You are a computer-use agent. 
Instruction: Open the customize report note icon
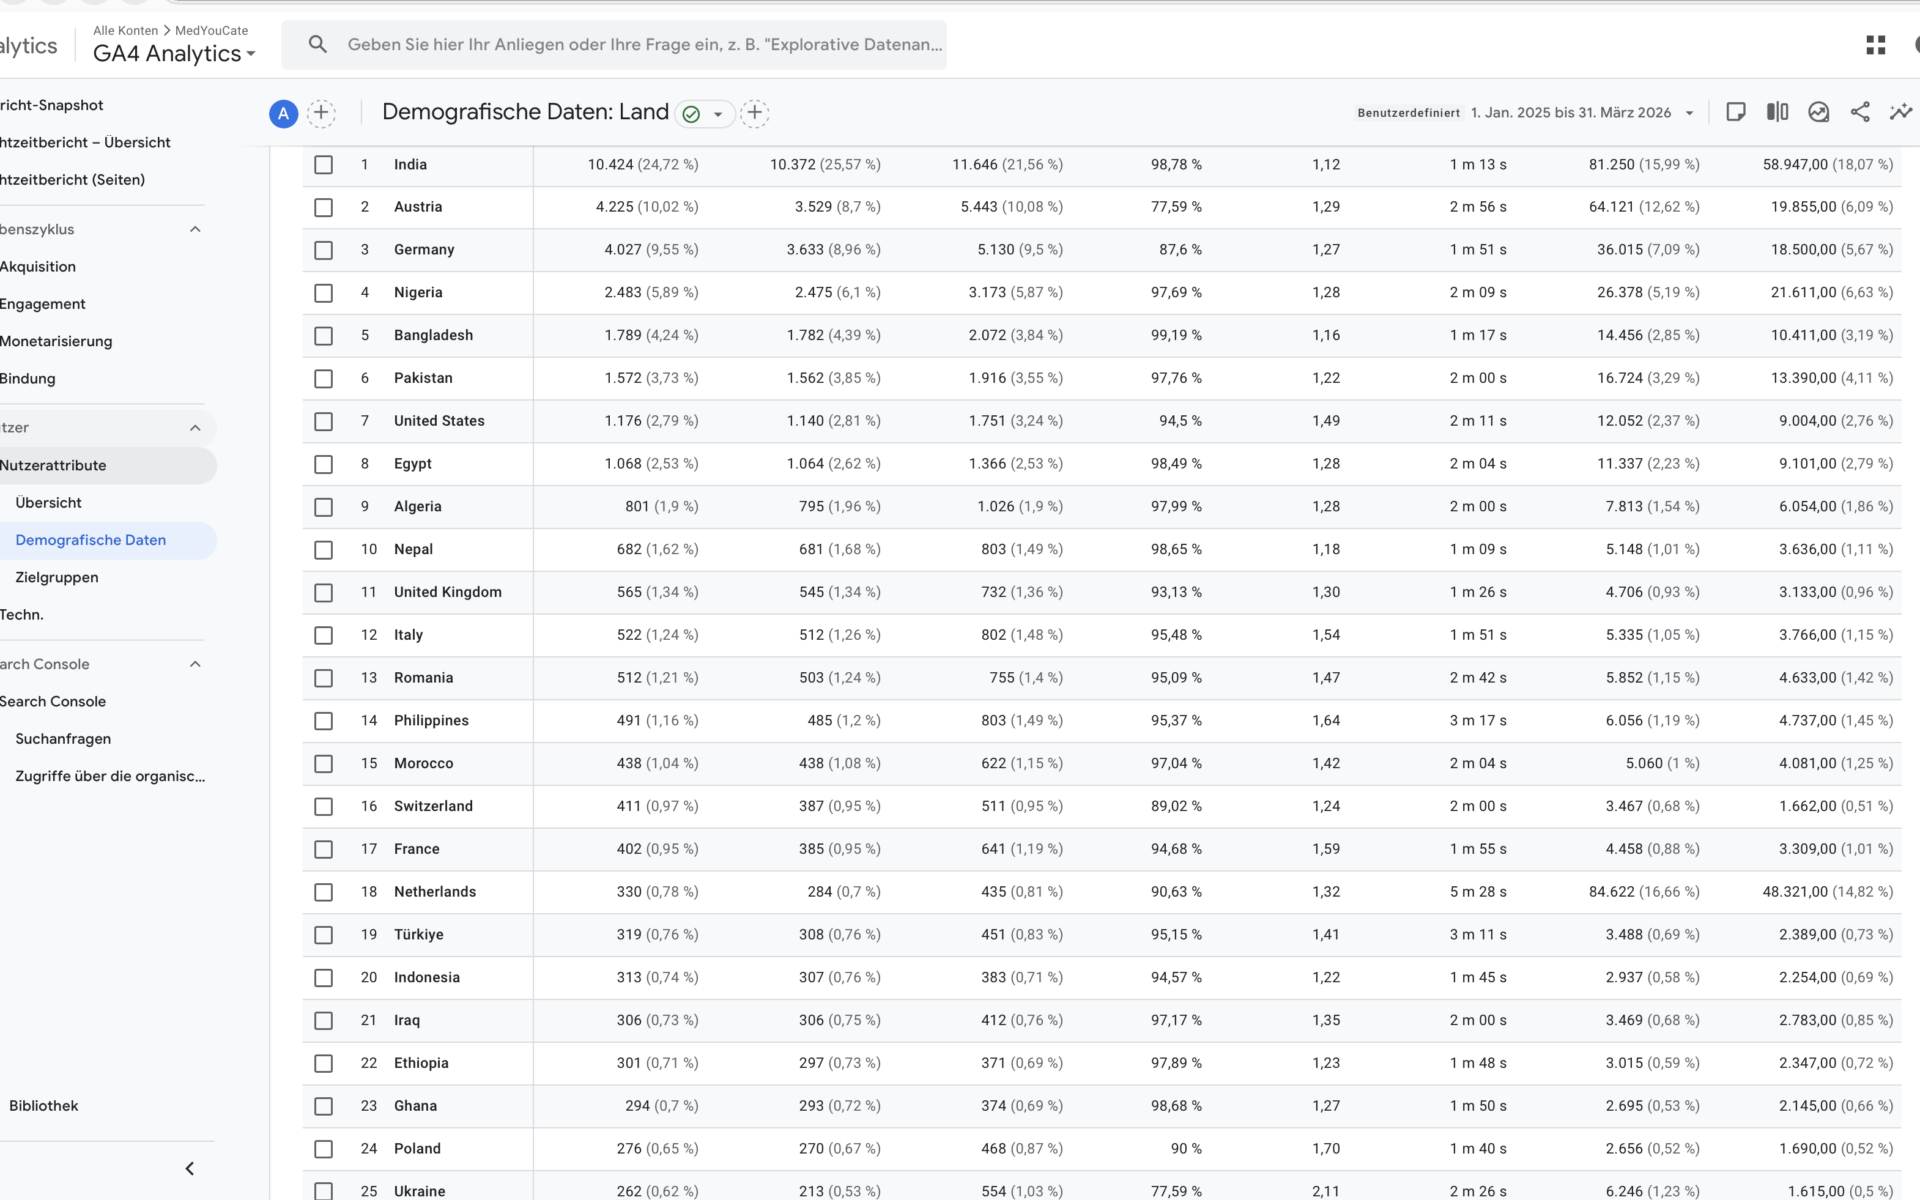pyautogui.click(x=1736, y=112)
